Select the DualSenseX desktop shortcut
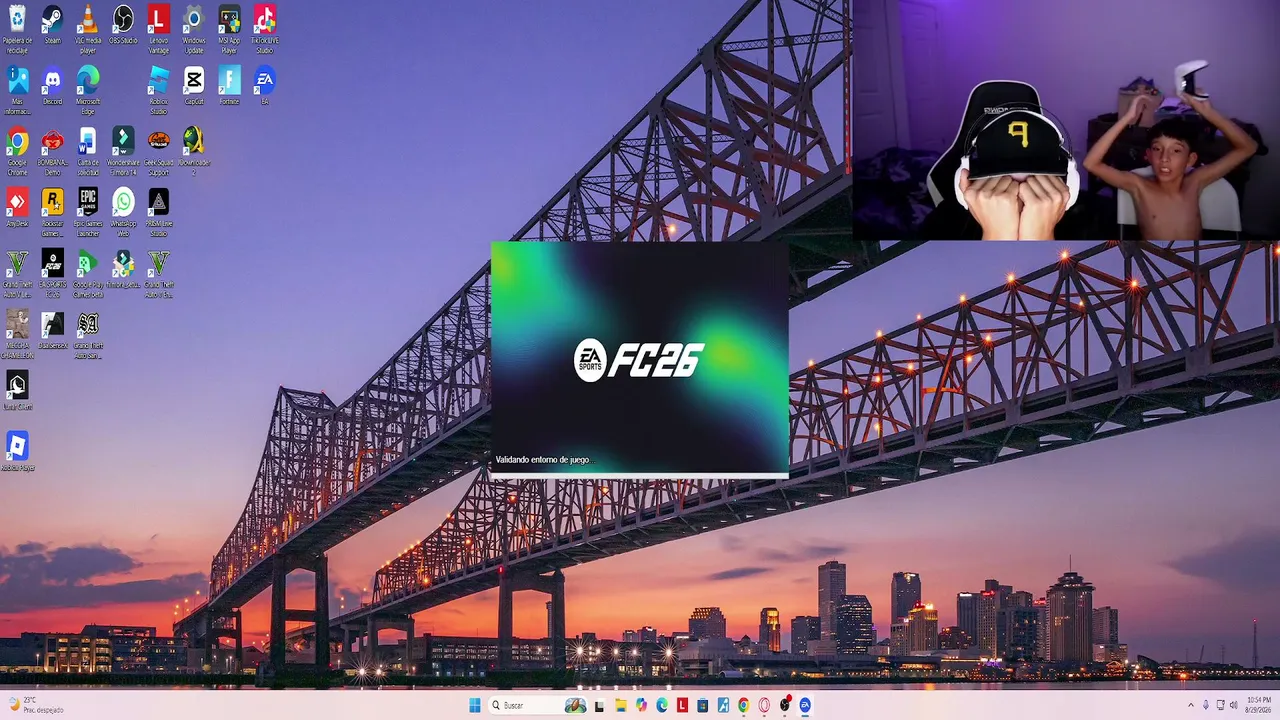1280x720 pixels. point(52,330)
